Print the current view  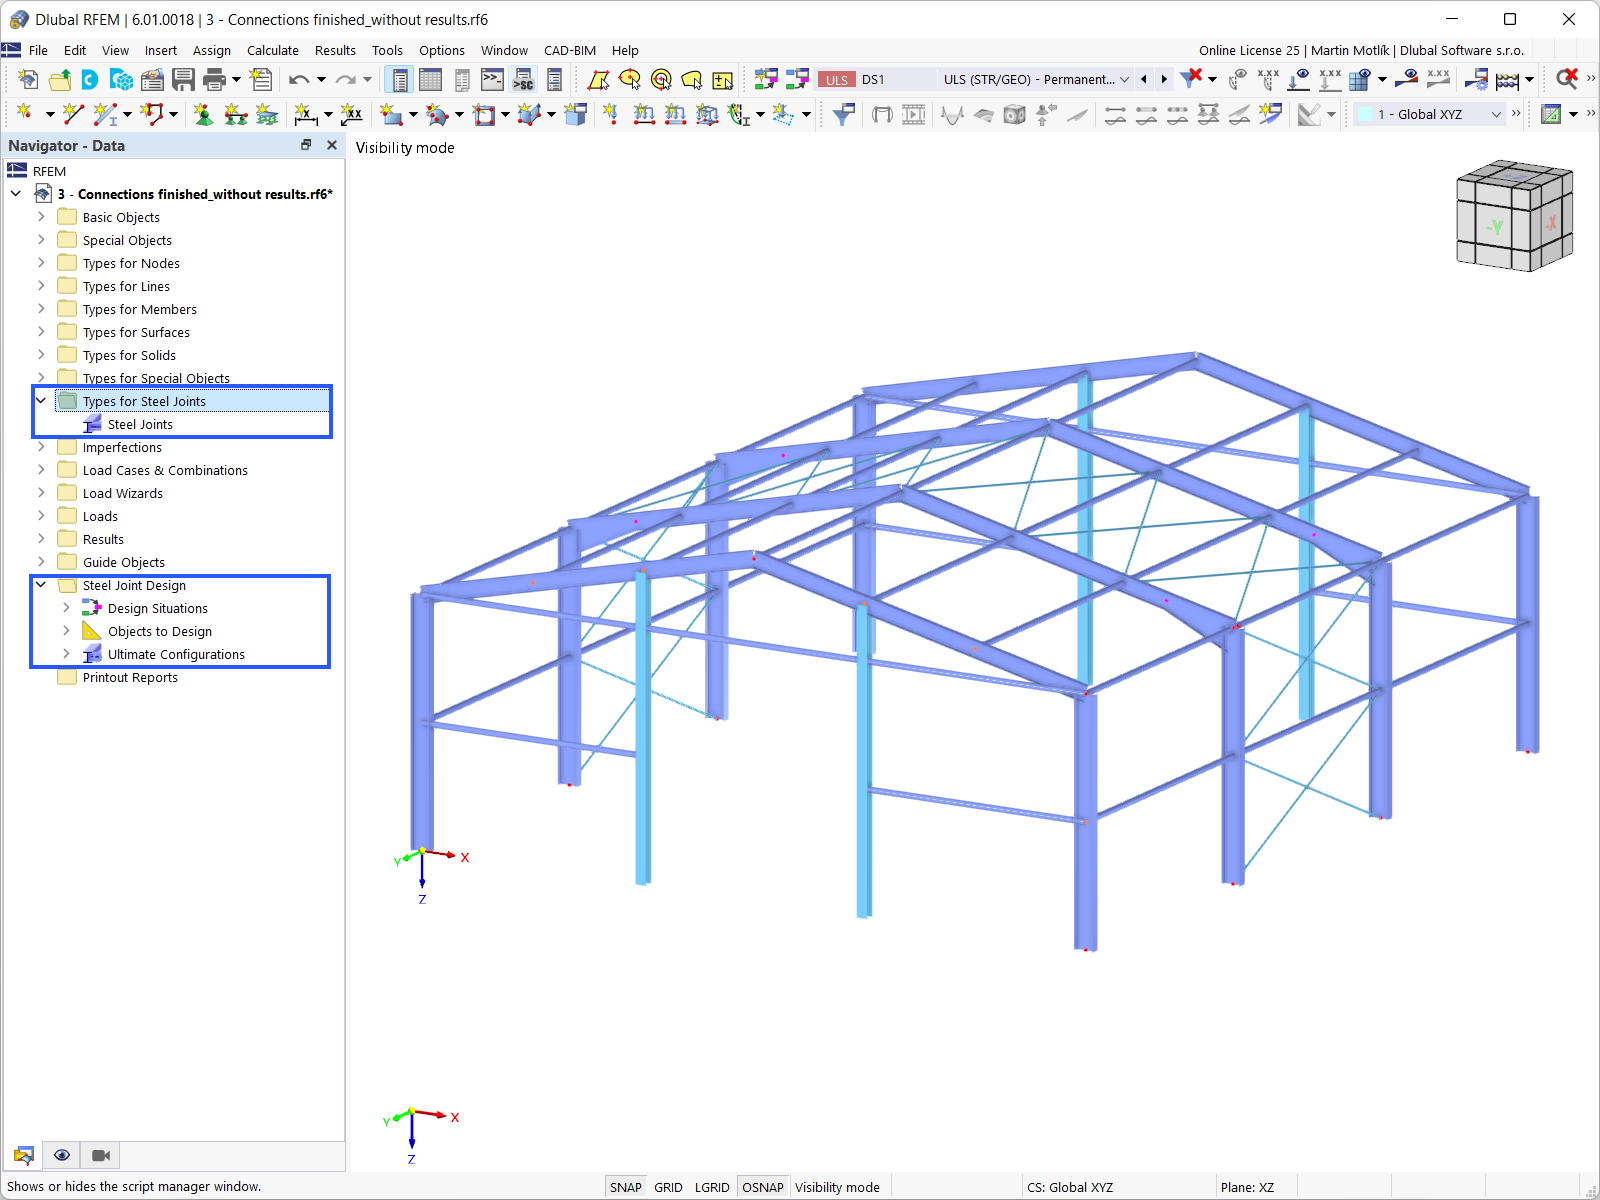[212, 79]
